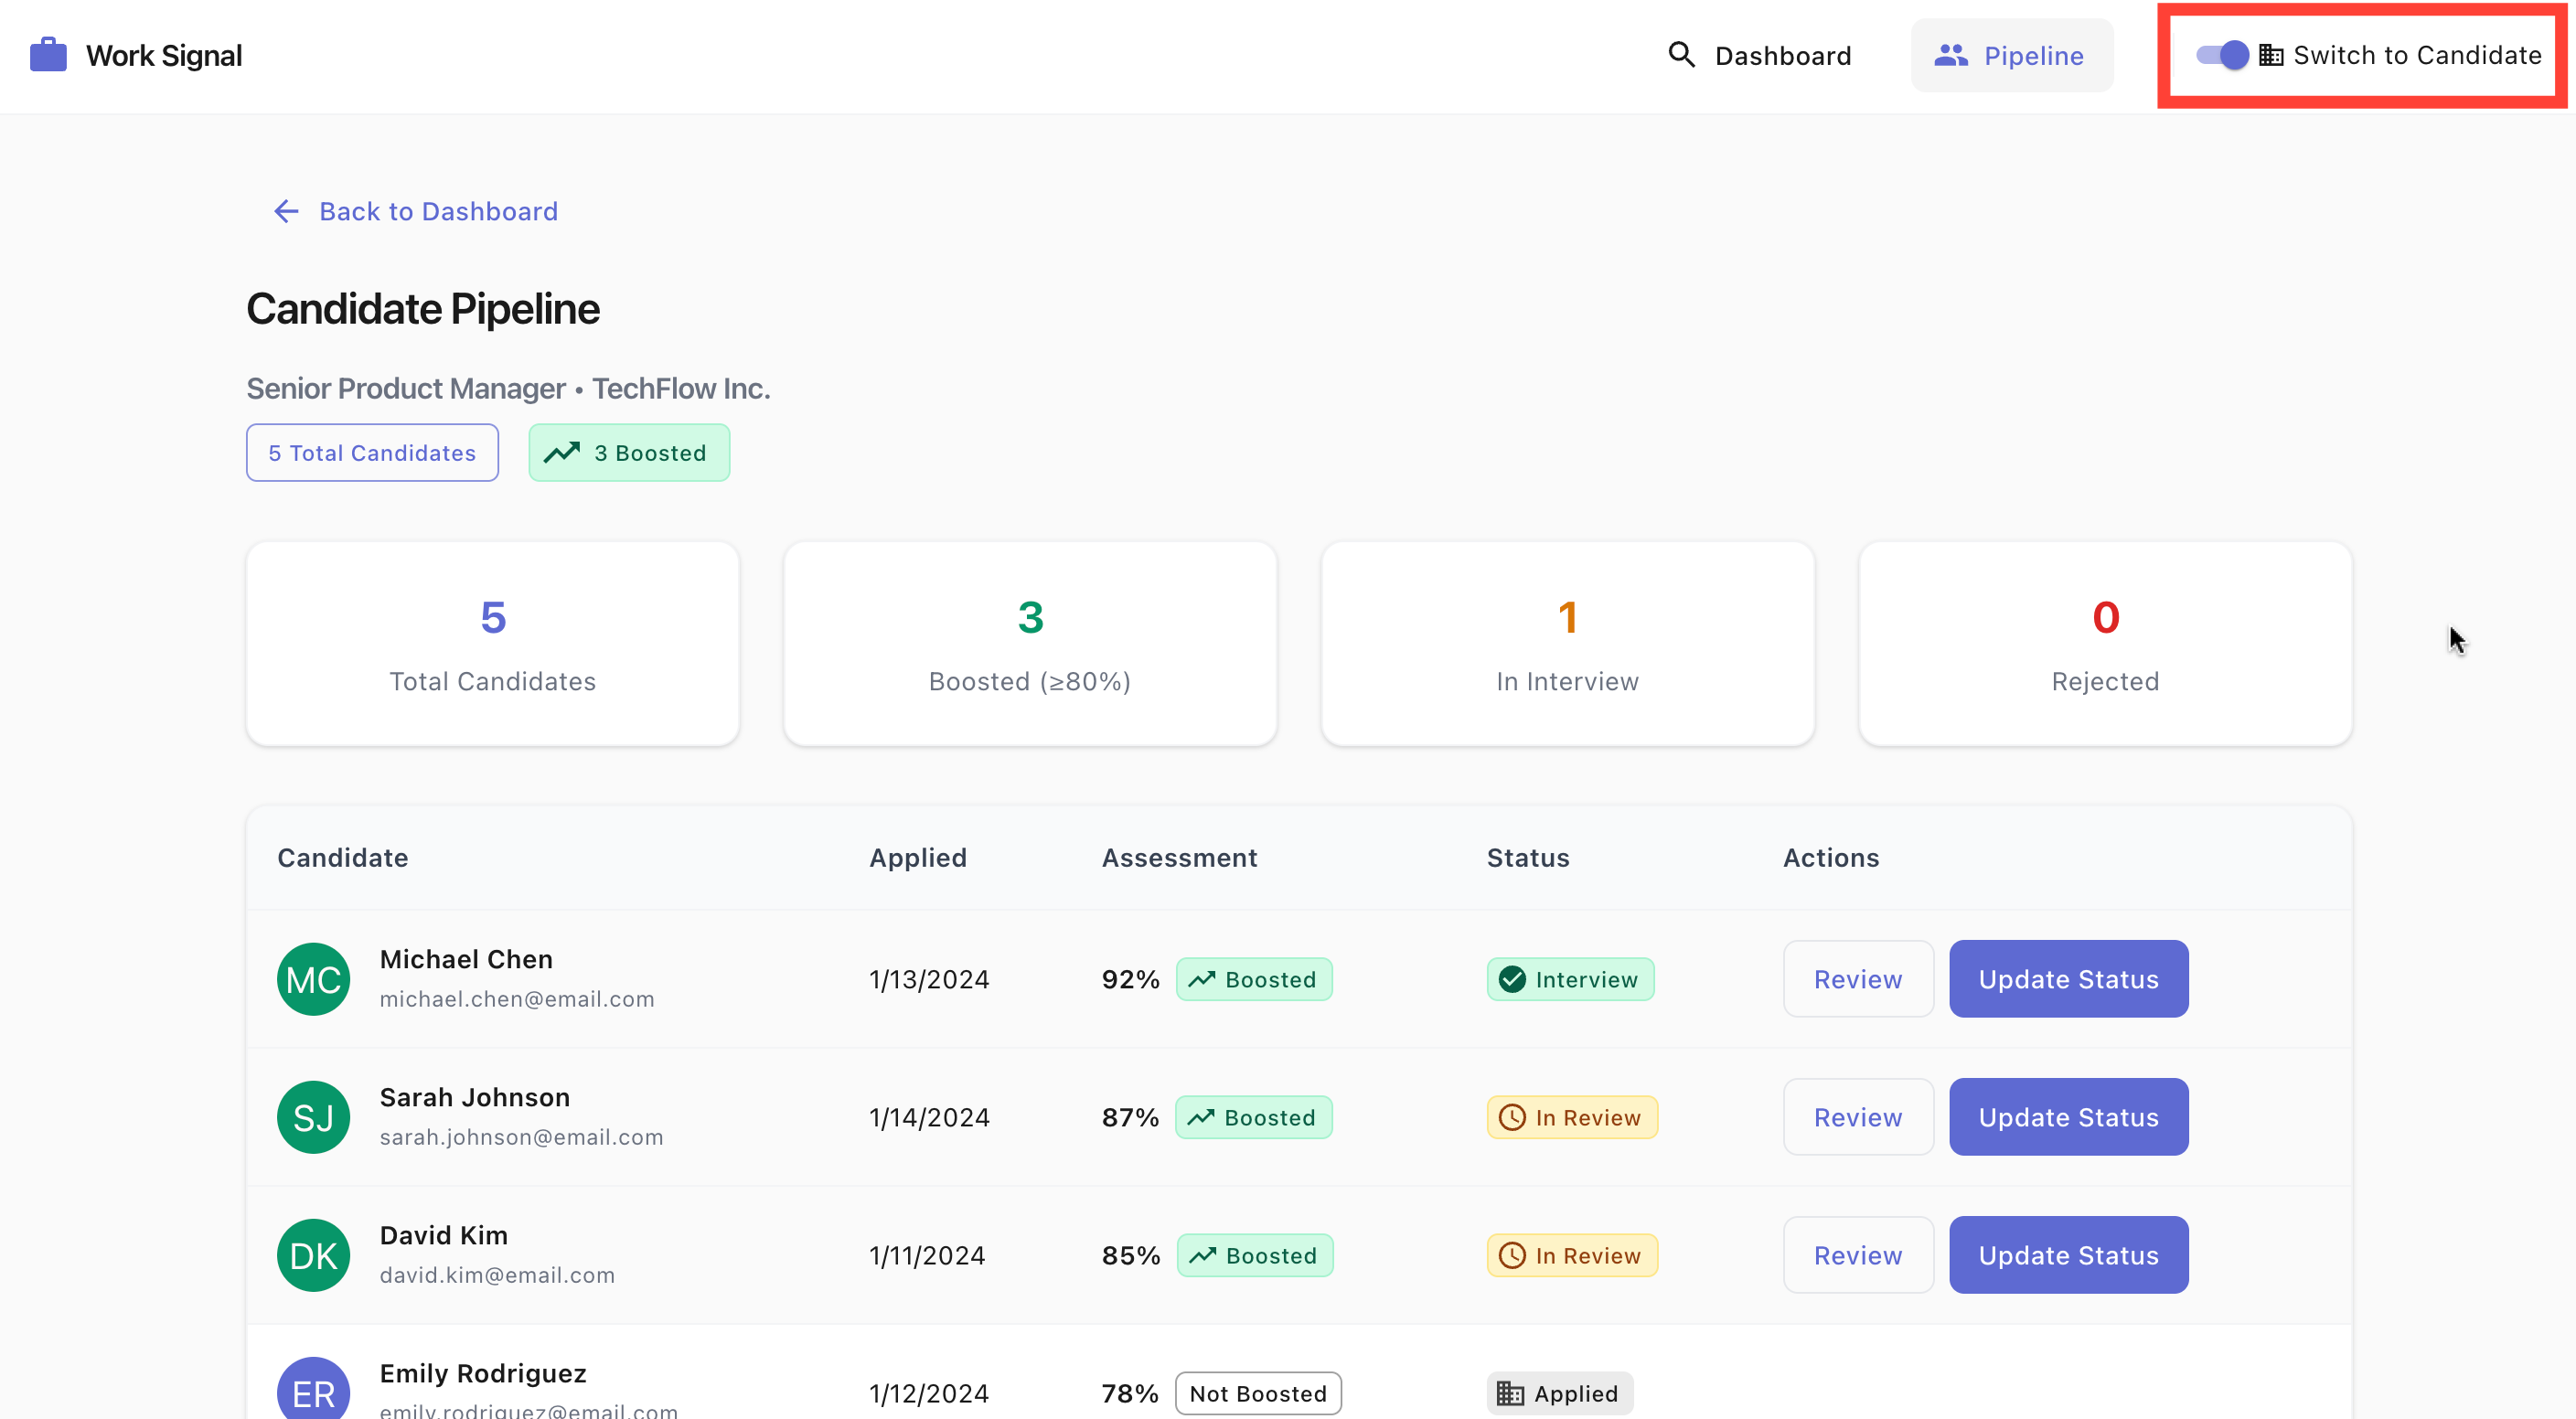Click the In Interview stats card
This screenshot has width=2576, height=1419.
(1567, 644)
